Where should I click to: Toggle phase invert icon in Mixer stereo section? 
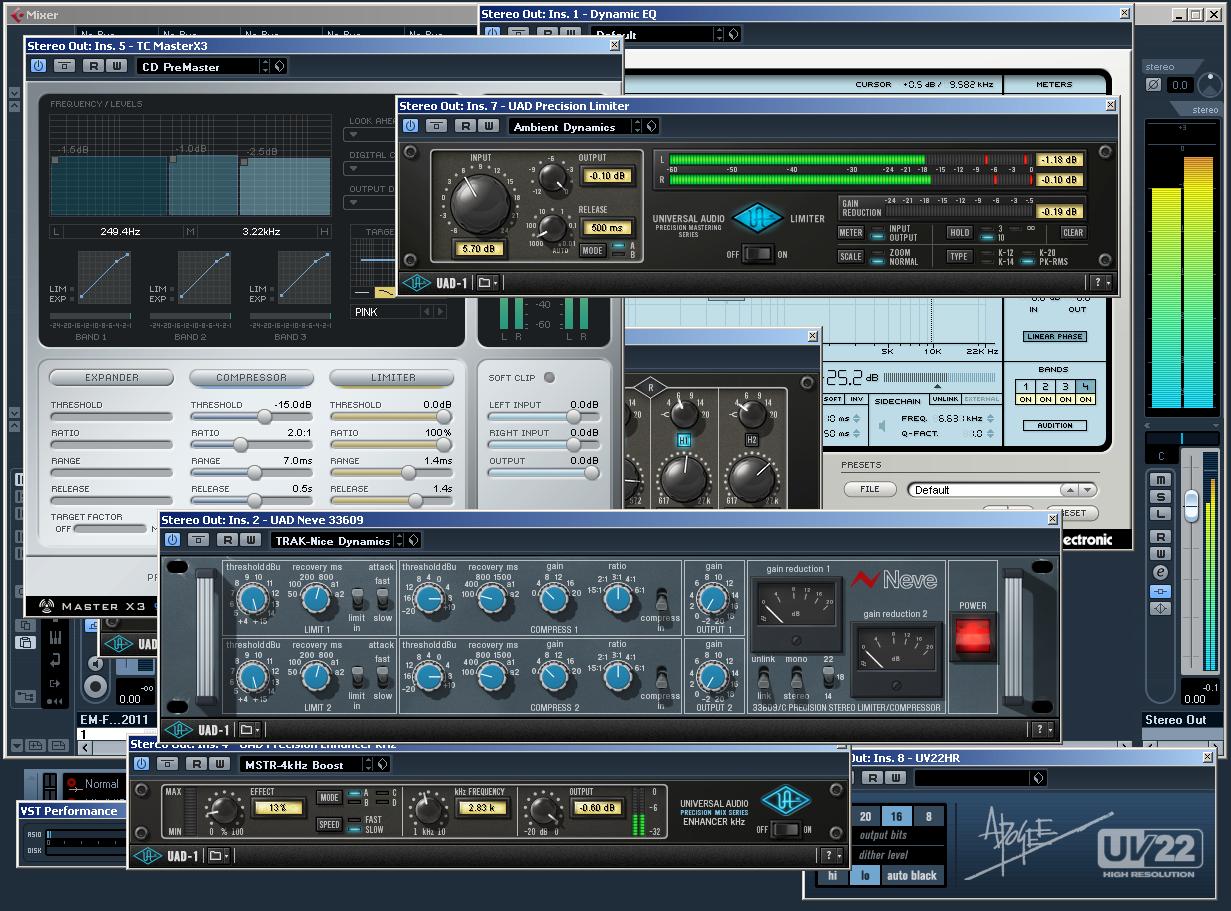[1153, 85]
